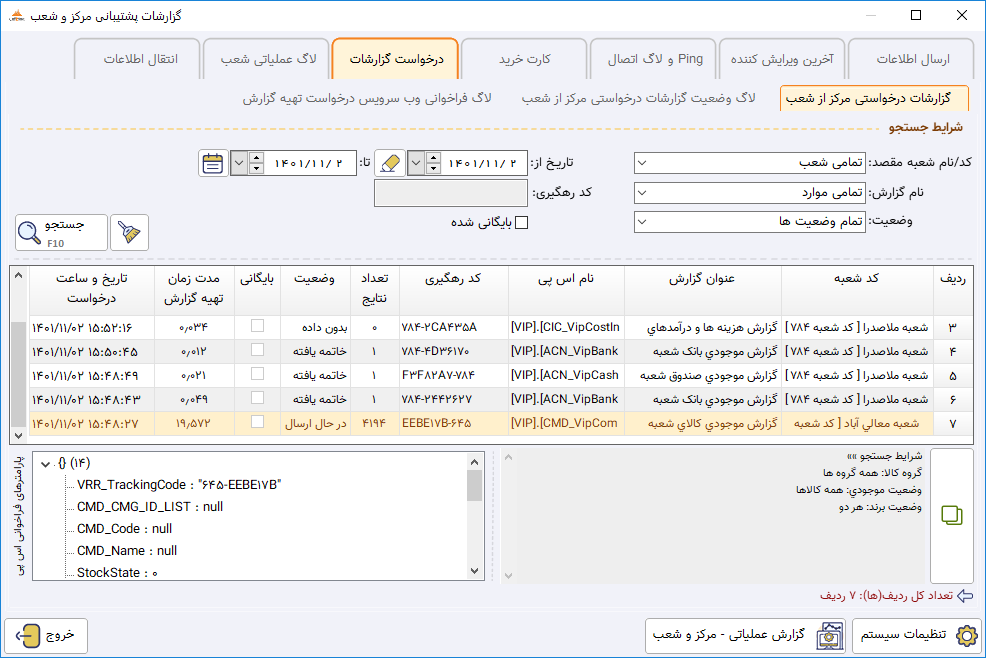Click the broom clear-filters icon
The height and width of the screenshot is (658, 986).
(x=130, y=232)
